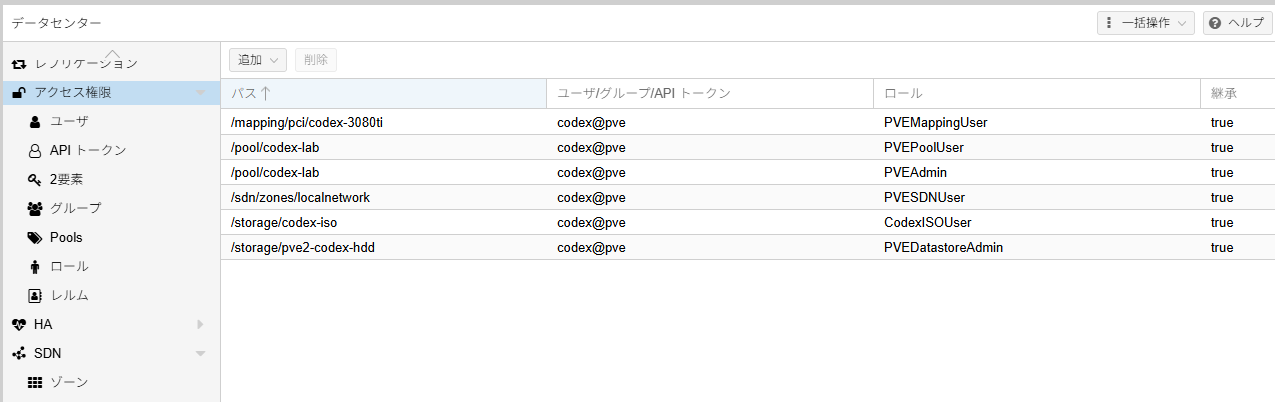Screen dimensions: 1275x402
Task: Select ユーザ in the sidebar tree
Action: pos(110,122)
